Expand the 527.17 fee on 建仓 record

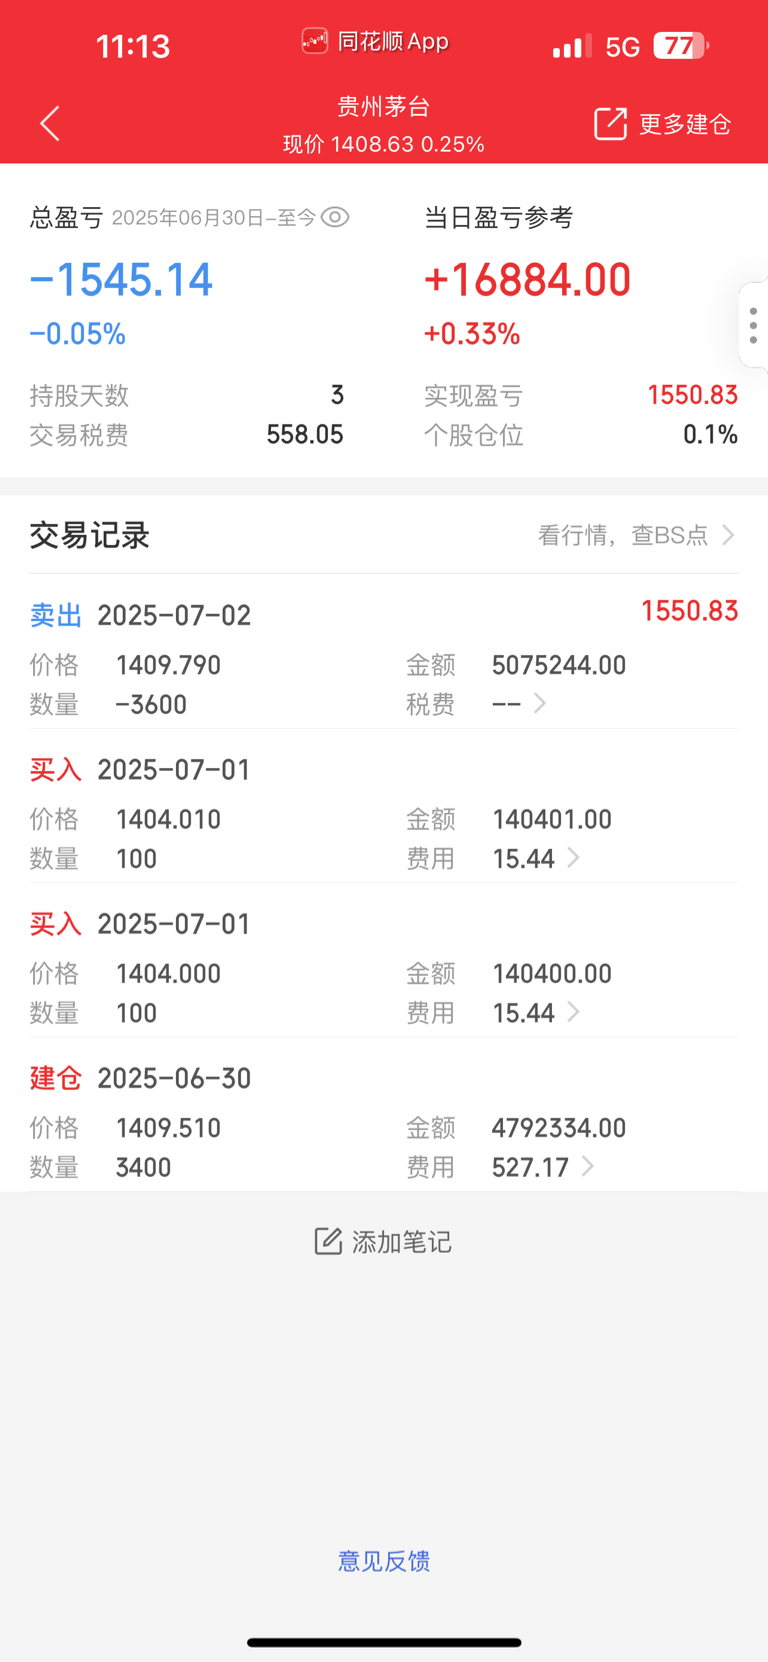tap(587, 1166)
